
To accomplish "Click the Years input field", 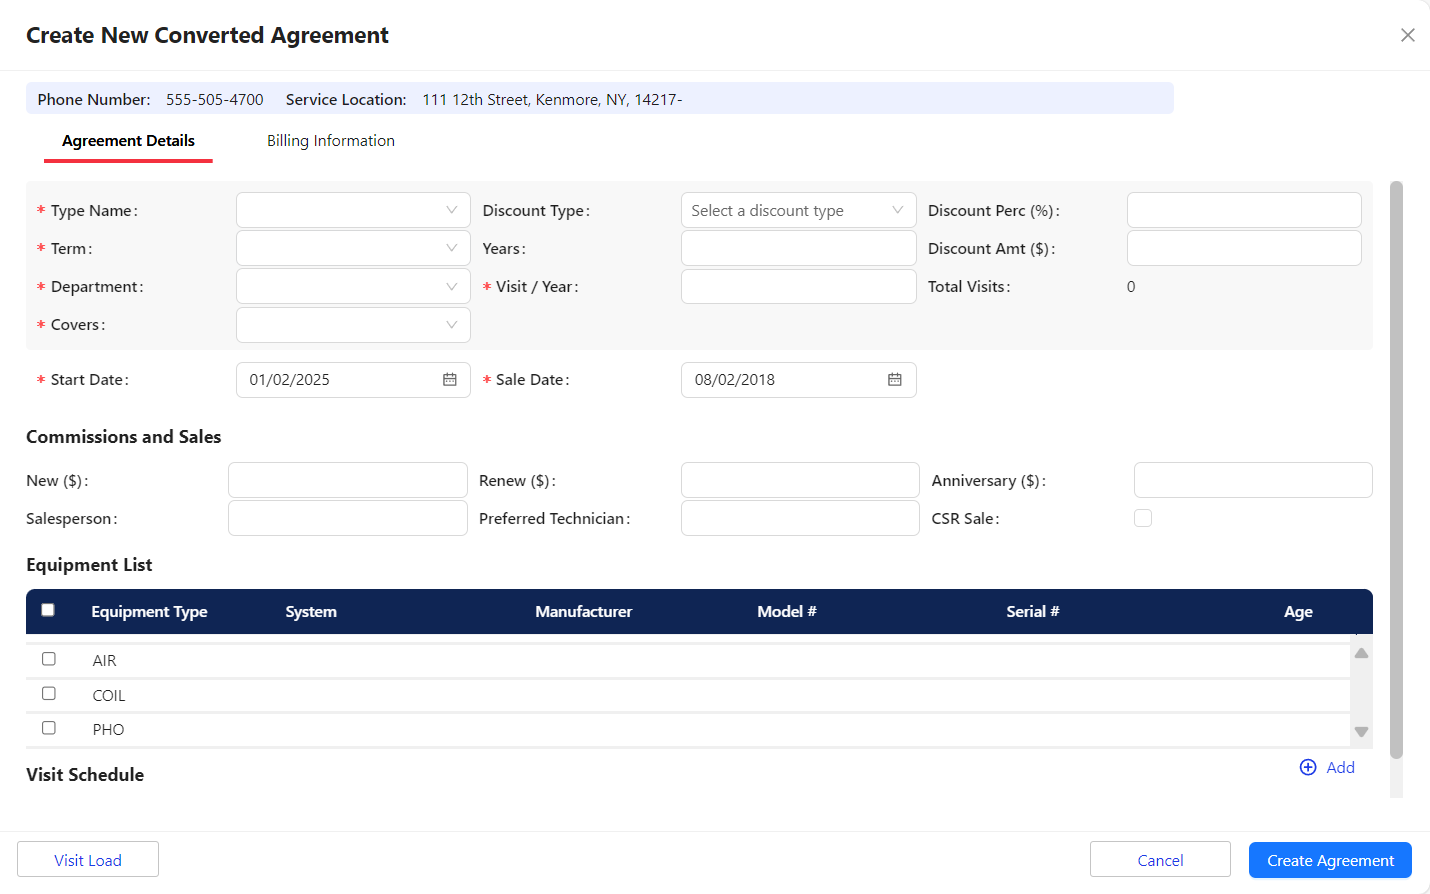I will (798, 248).
